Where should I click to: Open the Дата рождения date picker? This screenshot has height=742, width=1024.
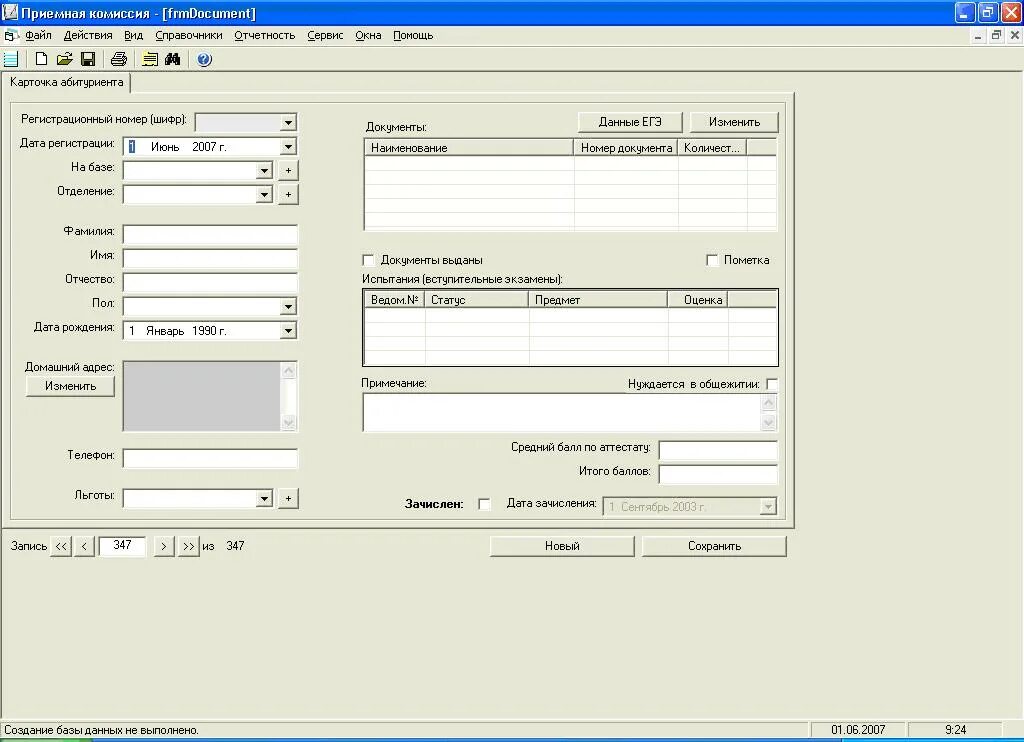pyautogui.click(x=288, y=331)
